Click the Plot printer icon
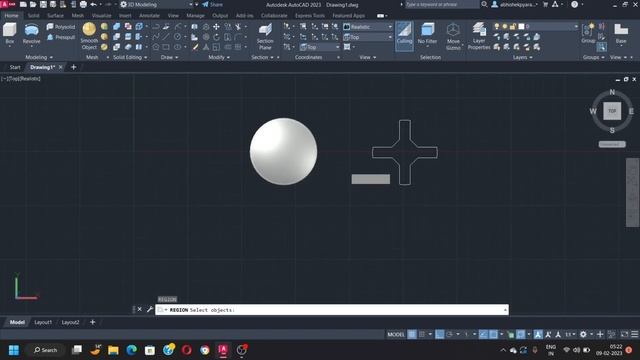This screenshot has width=640, height=360. point(83,4)
